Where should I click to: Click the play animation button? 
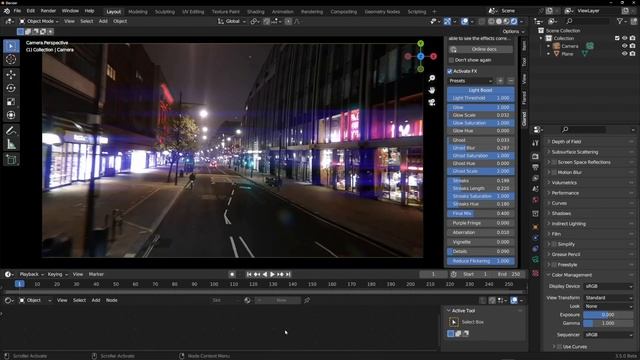pos(272,275)
